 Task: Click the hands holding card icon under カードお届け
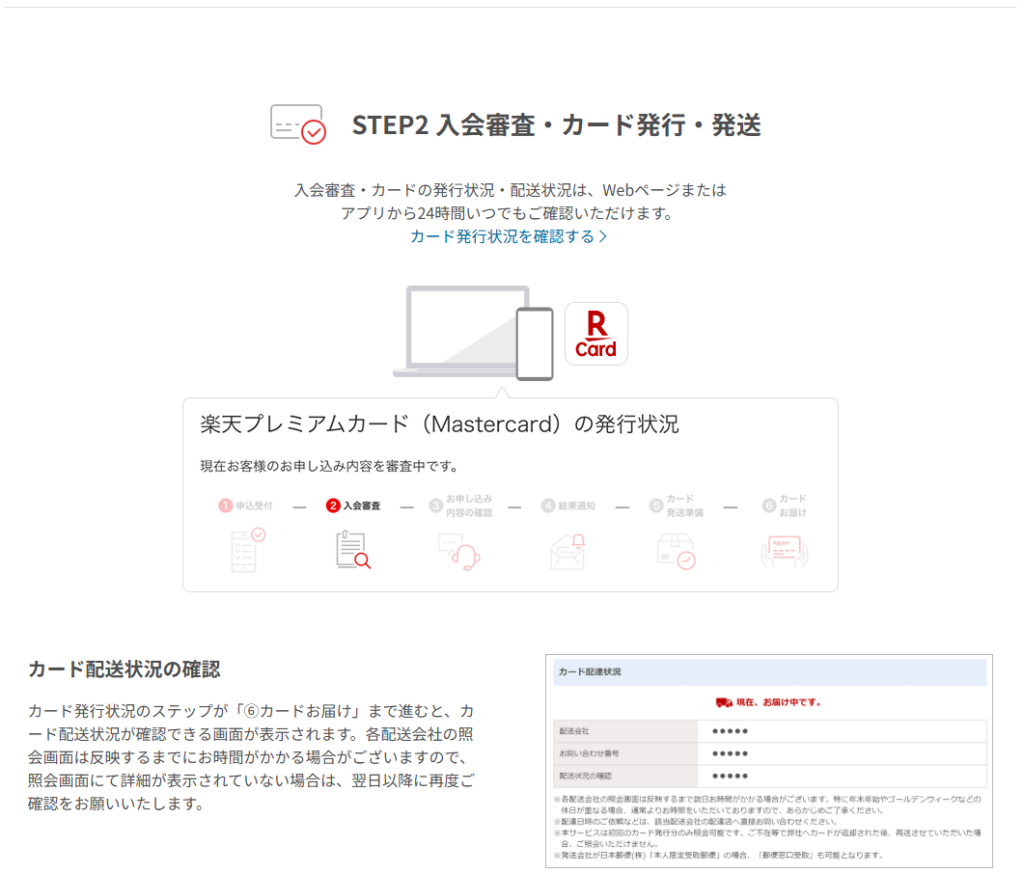(784, 552)
